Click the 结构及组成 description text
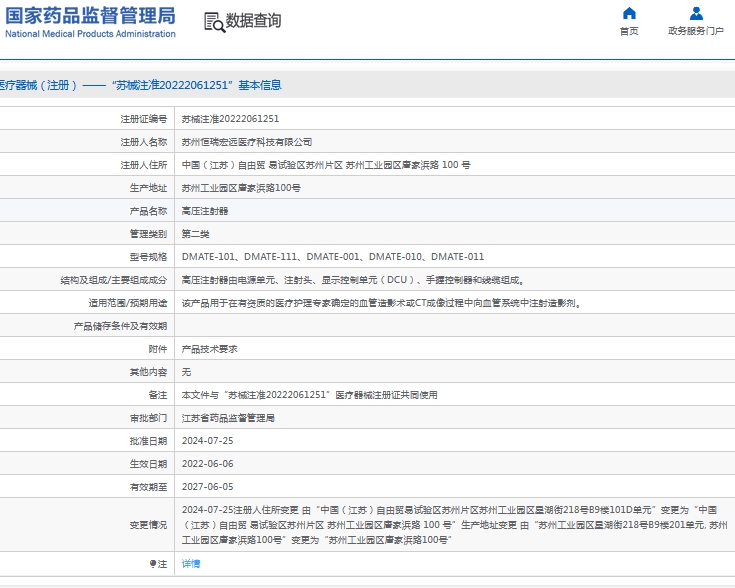 (353, 280)
